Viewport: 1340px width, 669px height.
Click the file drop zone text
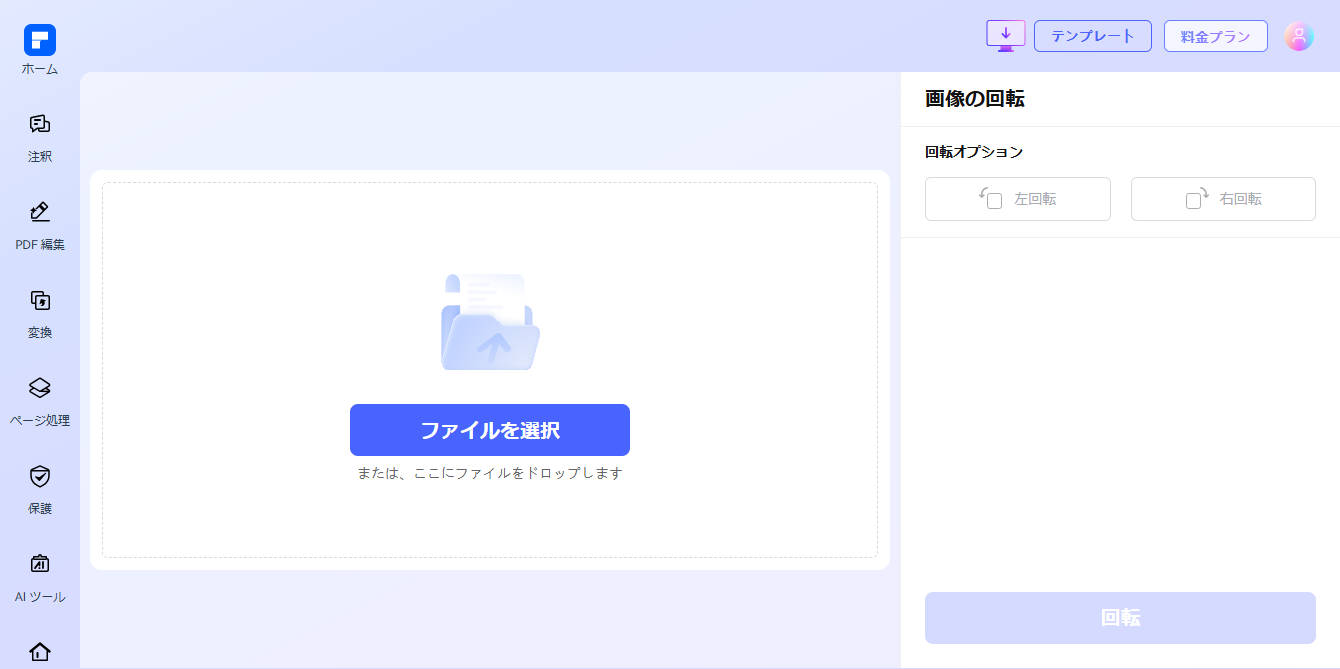click(x=490, y=473)
